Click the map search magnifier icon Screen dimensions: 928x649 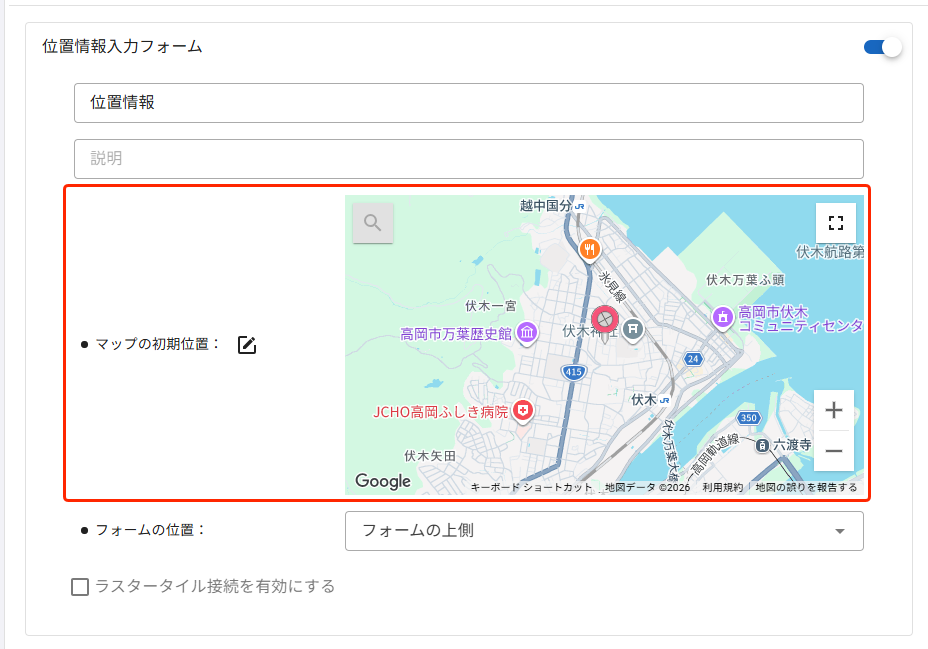[x=373, y=223]
